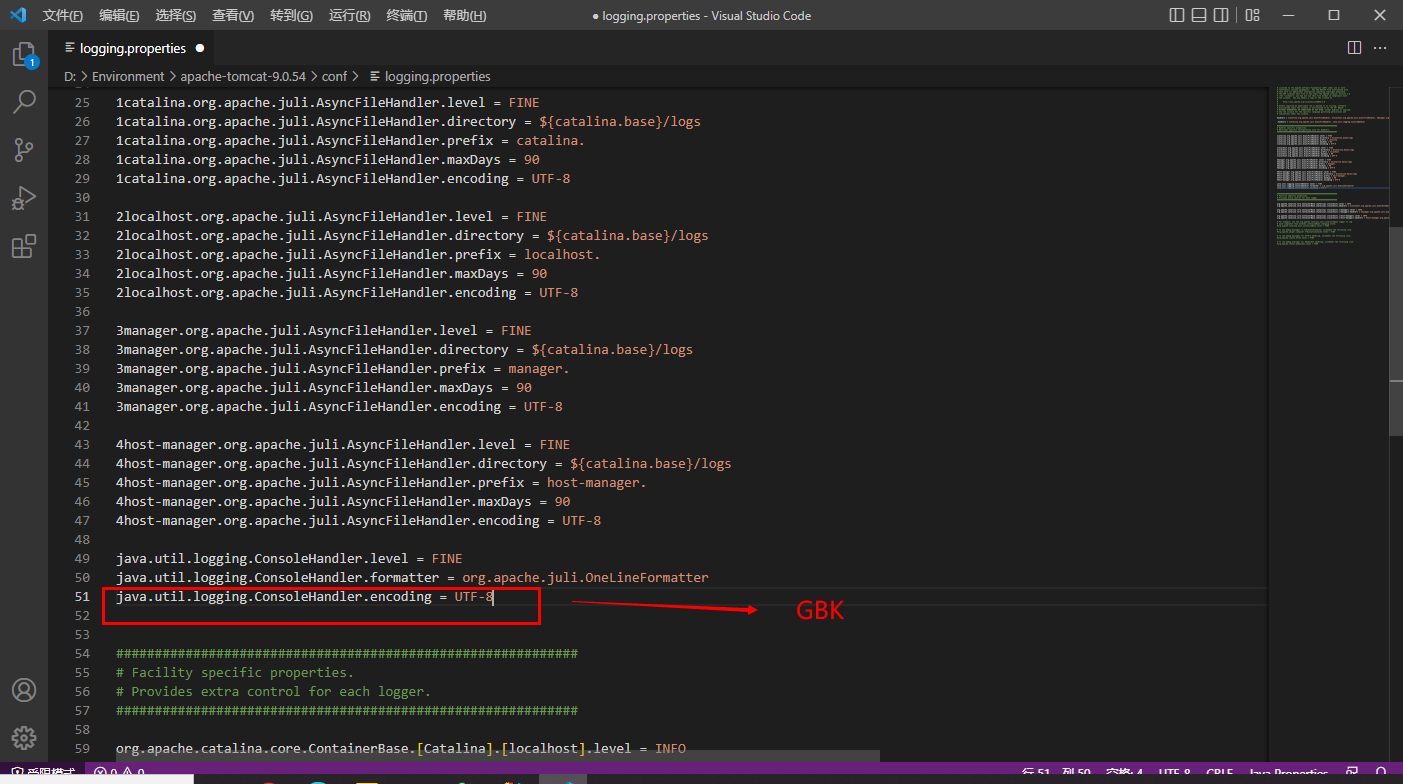
Task: Open the Source Control view
Action: (x=24, y=150)
